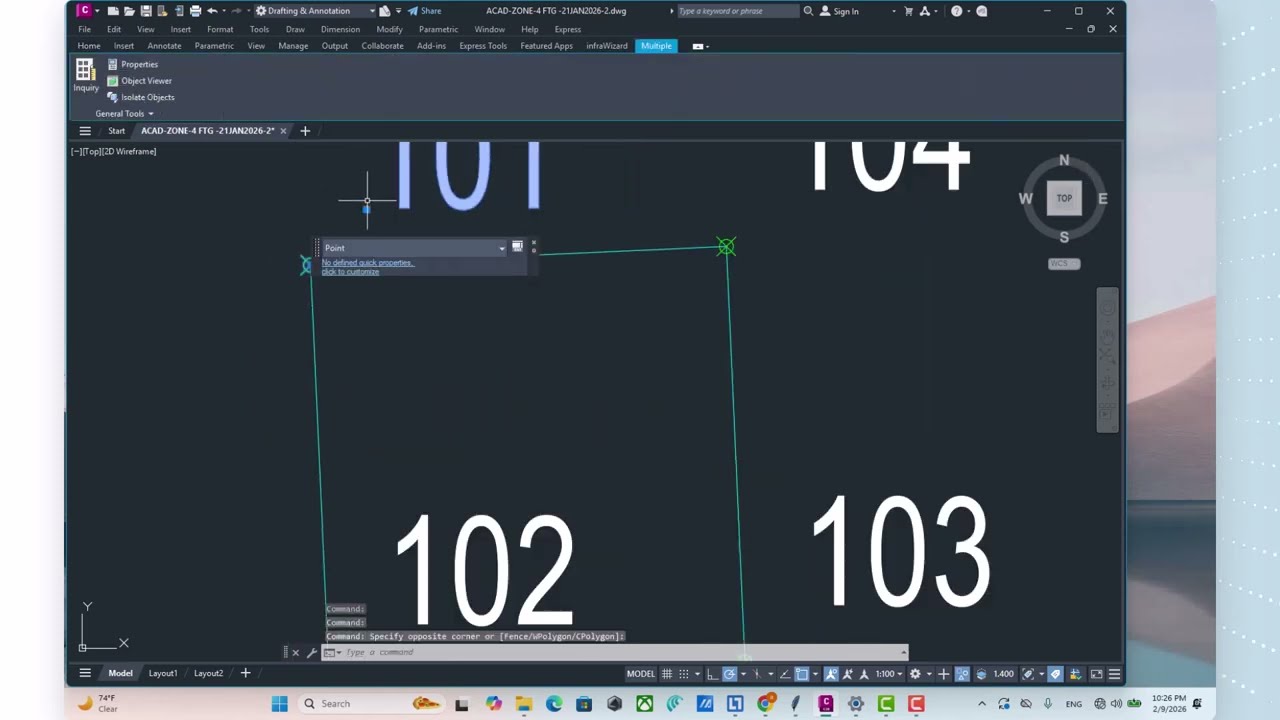Toggle polar tracking in status bar

pos(729,674)
